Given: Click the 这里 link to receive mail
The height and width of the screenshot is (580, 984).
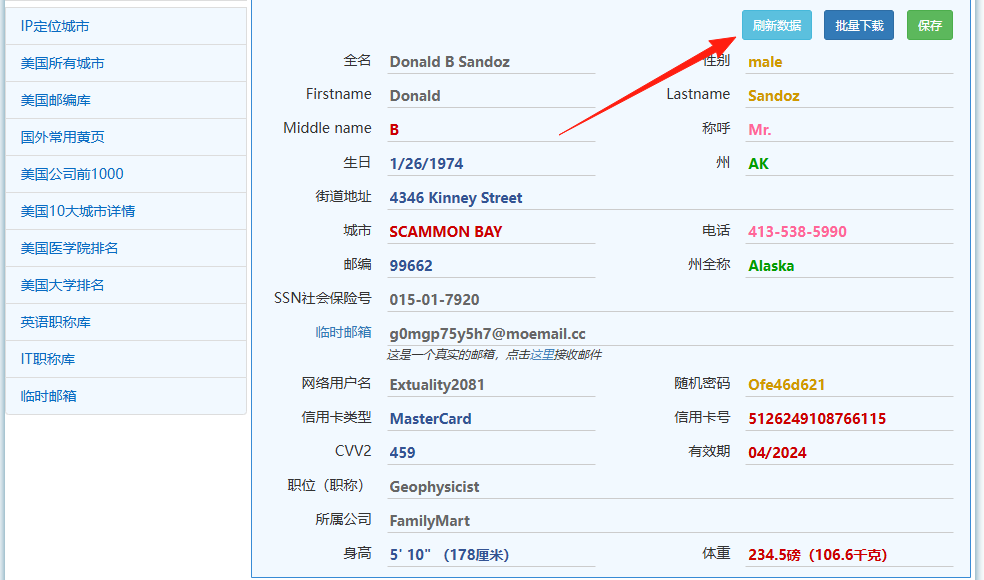Looking at the screenshot, I should (x=540, y=355).
